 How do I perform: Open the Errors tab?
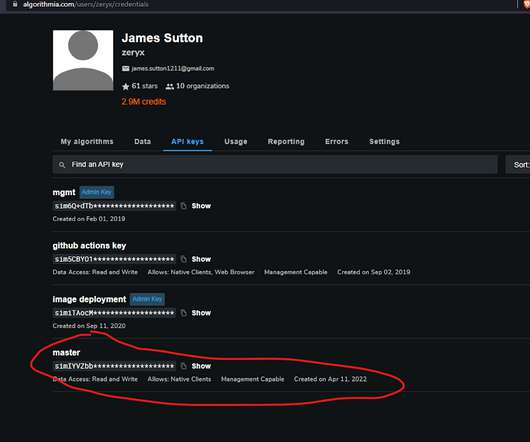(337, 142)
